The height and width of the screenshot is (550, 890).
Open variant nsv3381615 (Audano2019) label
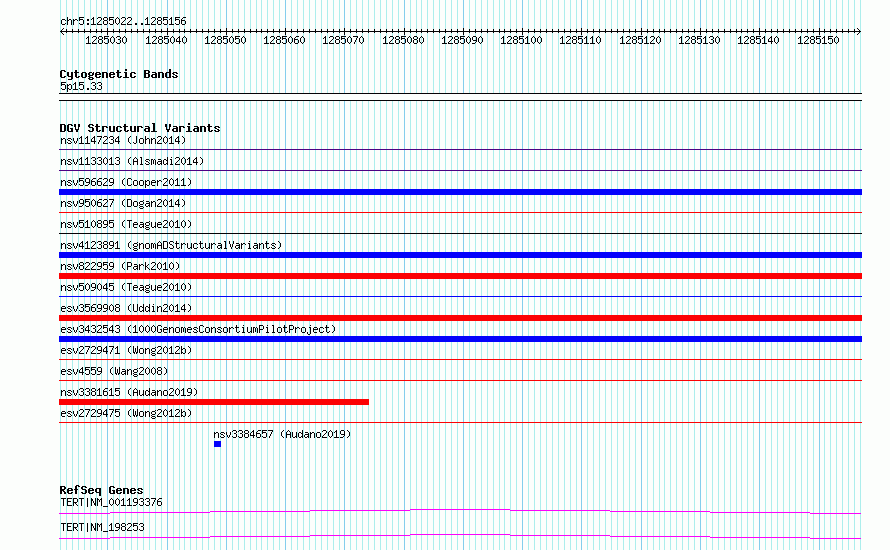pos(129,392)
